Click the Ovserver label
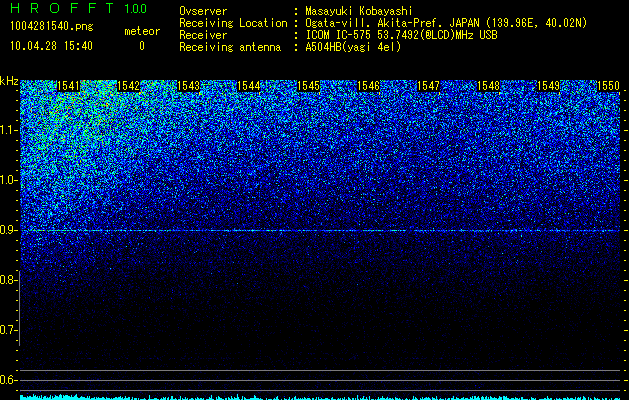 [x=203, y=11]
